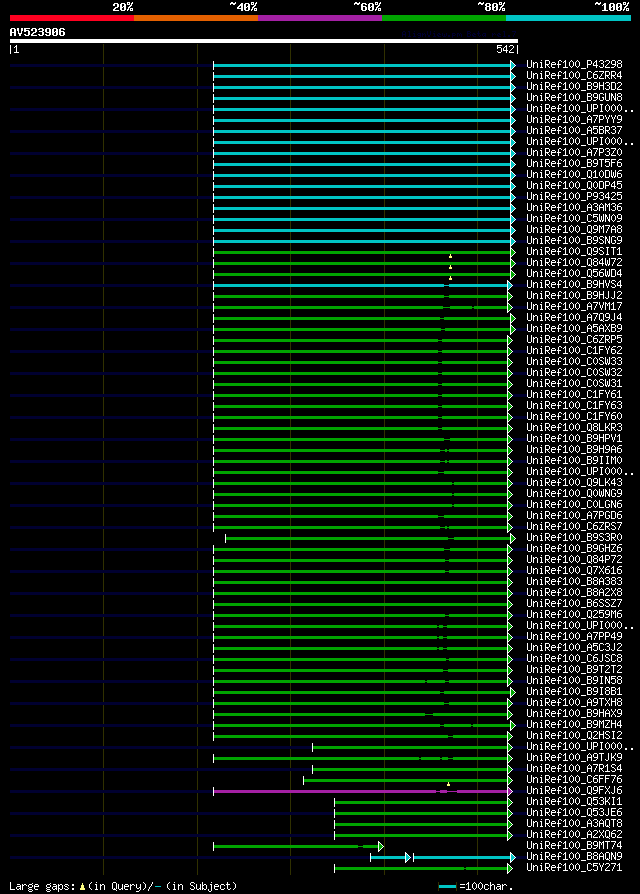Click the cyan alignment bar for UniRef100_B9HVS4
The width and height of the screenshot is (640, 894).
coord(362,285)
